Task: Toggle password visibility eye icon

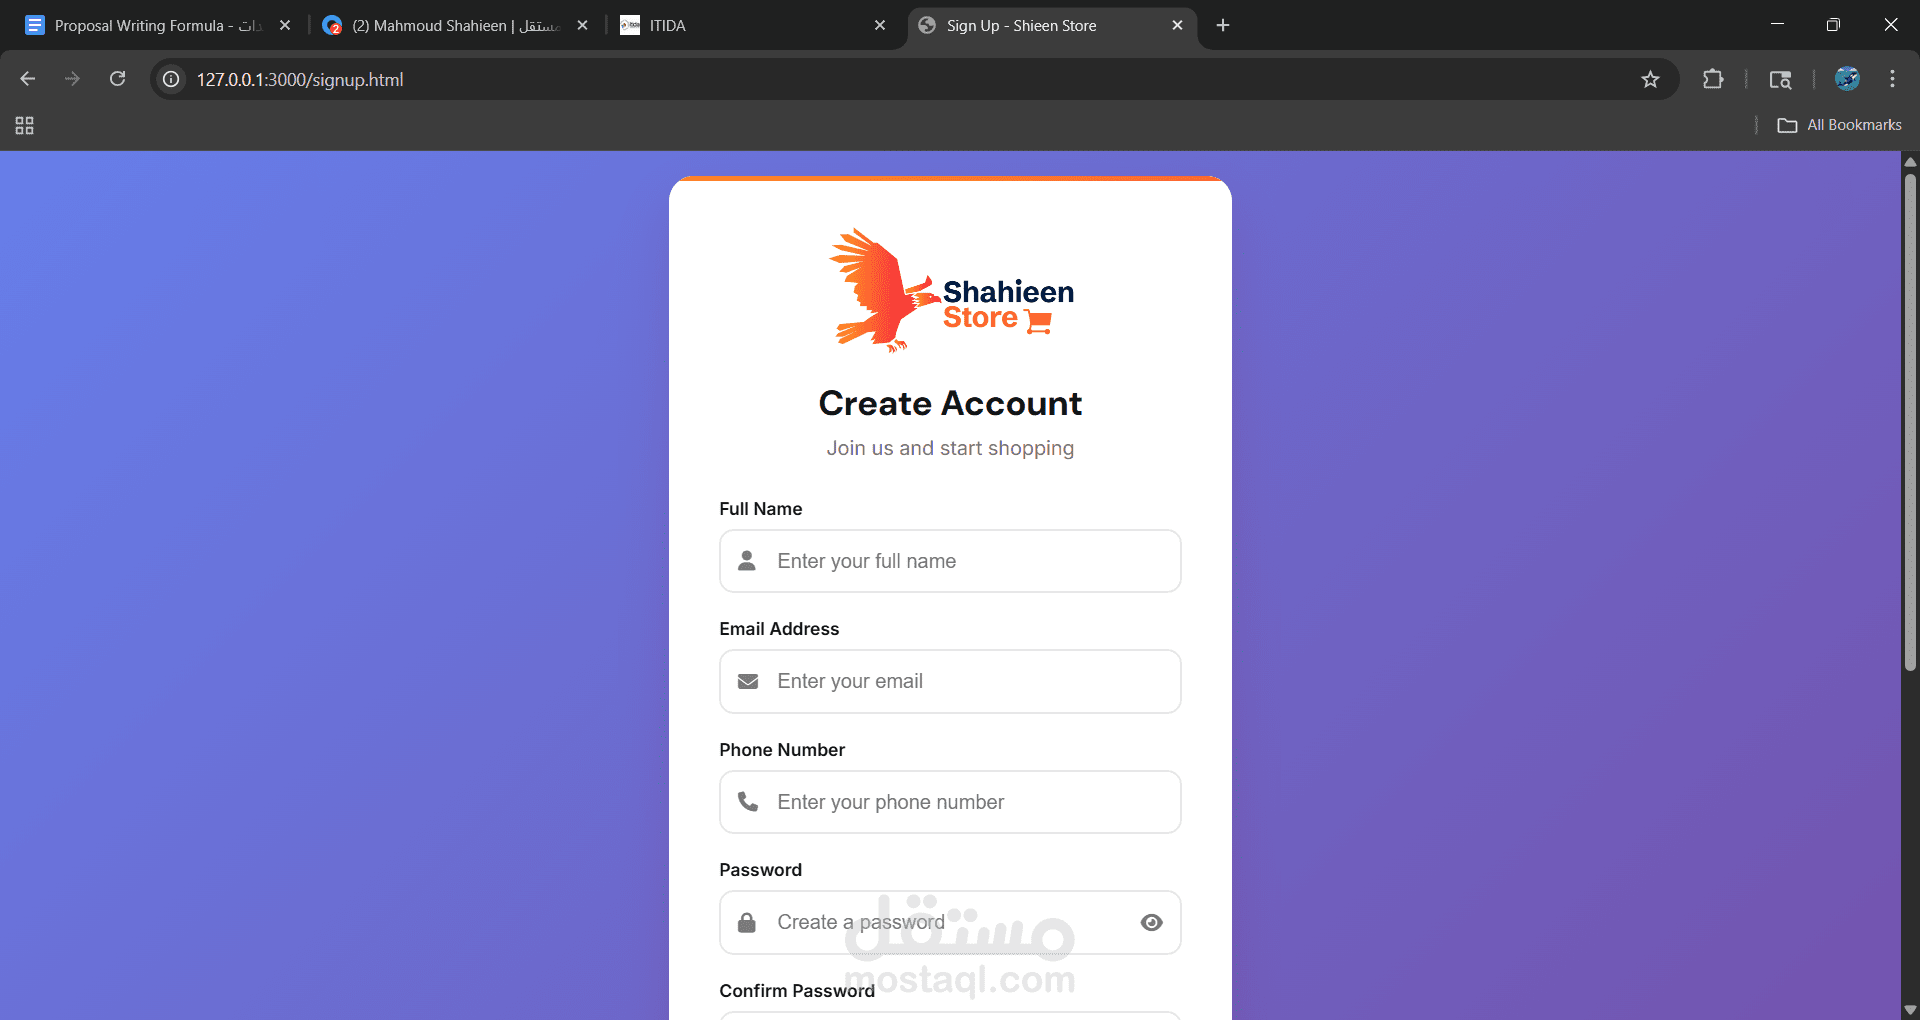Action: (1151, 922)
